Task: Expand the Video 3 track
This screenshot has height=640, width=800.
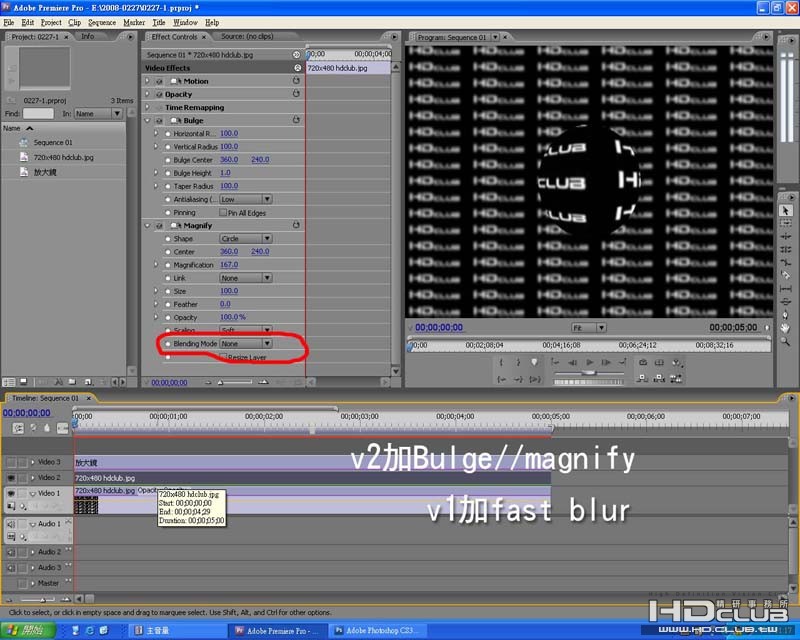Action: 33,462
